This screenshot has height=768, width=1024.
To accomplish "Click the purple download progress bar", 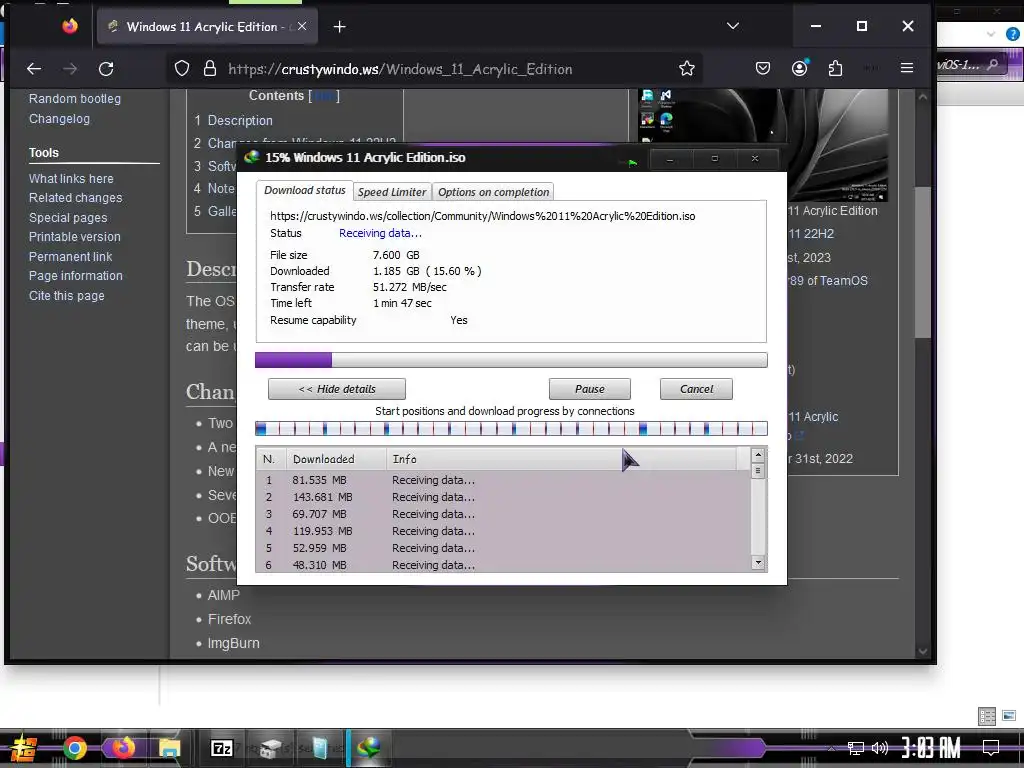I will (511, 360).
